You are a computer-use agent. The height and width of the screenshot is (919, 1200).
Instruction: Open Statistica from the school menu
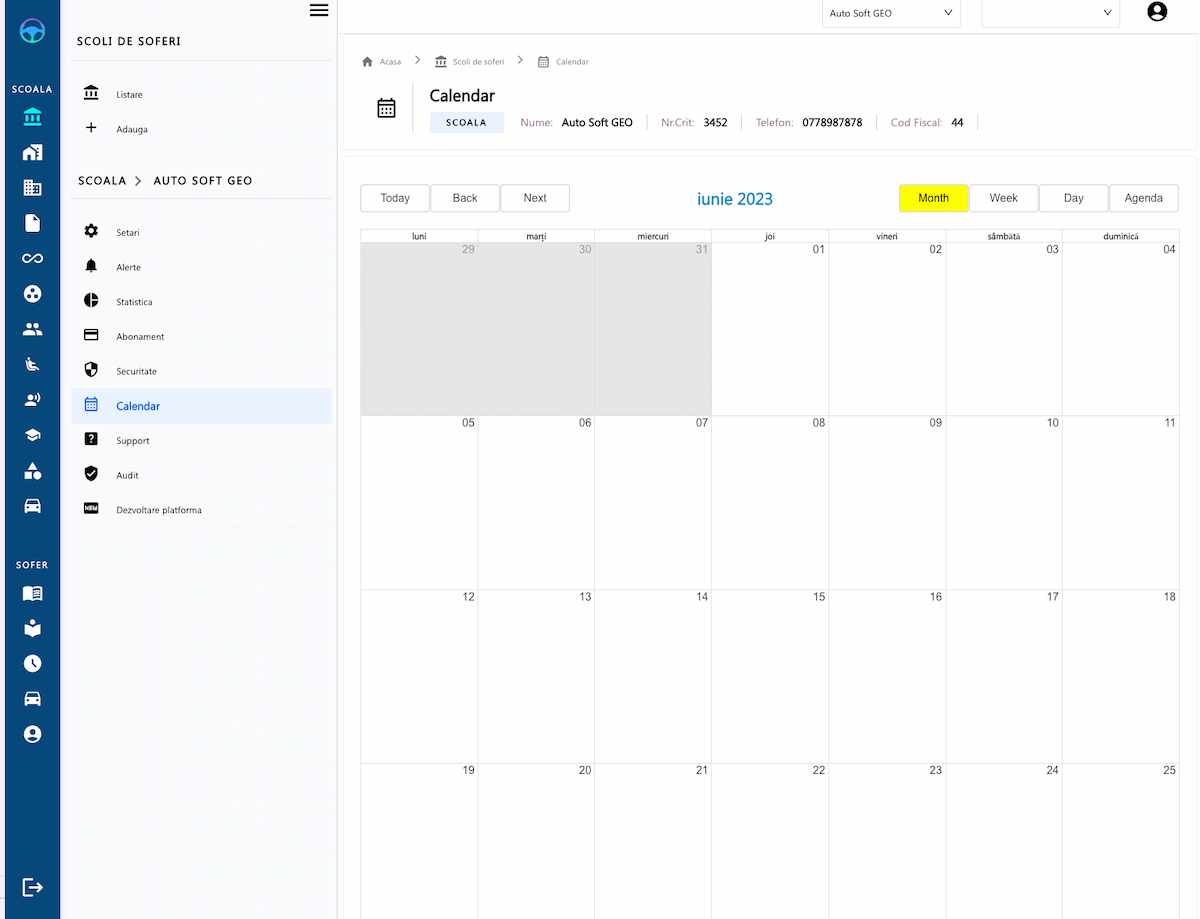pos(133,302)
